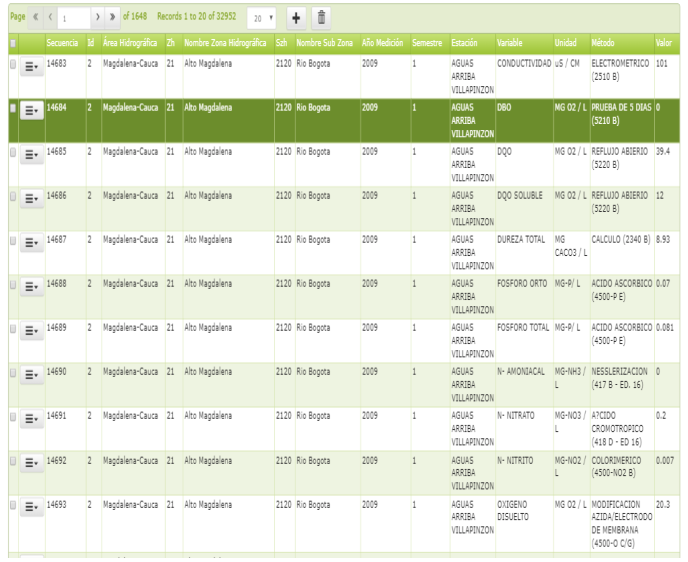Check the row 14693 checkbox
The image size is (688, 562).
[13, 505]
